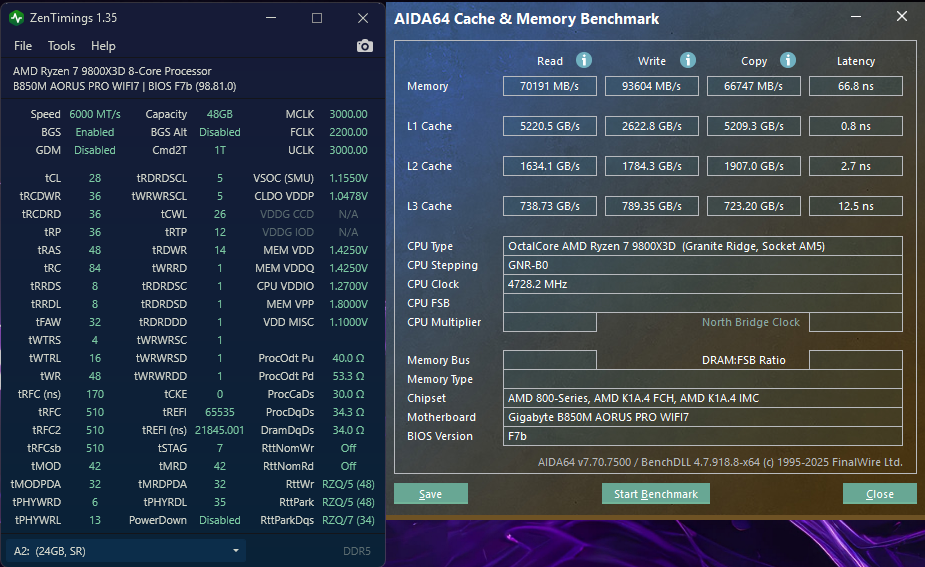Minimize the ZenTimings window
This screenshot has width=925, height=567.
(271, 18)
